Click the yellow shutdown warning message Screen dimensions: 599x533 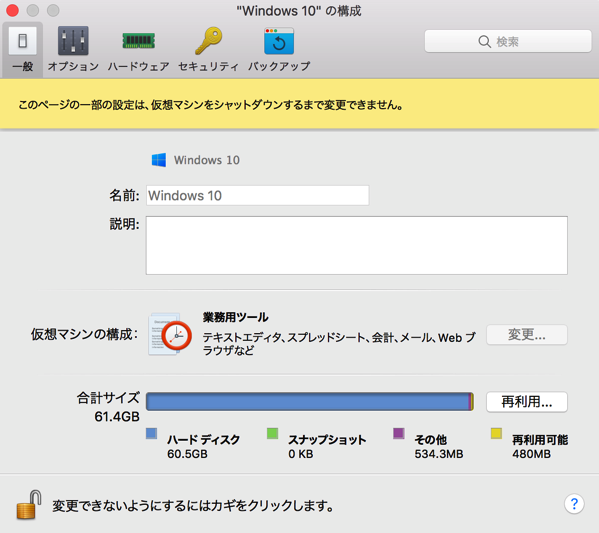tap(211, 105)
